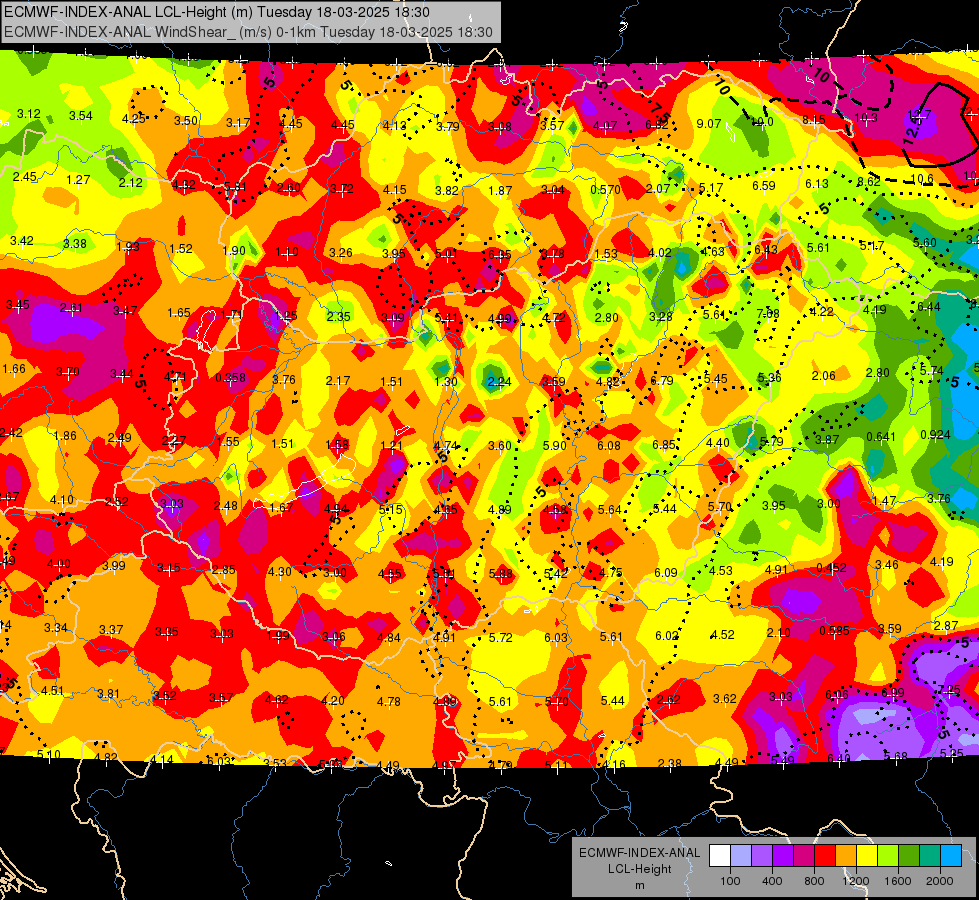The height and width of the screenshot is (900, 979).
Task: Click the LCL-Height title line in the header
Action: pyautogui.click(x=217, y=12)
